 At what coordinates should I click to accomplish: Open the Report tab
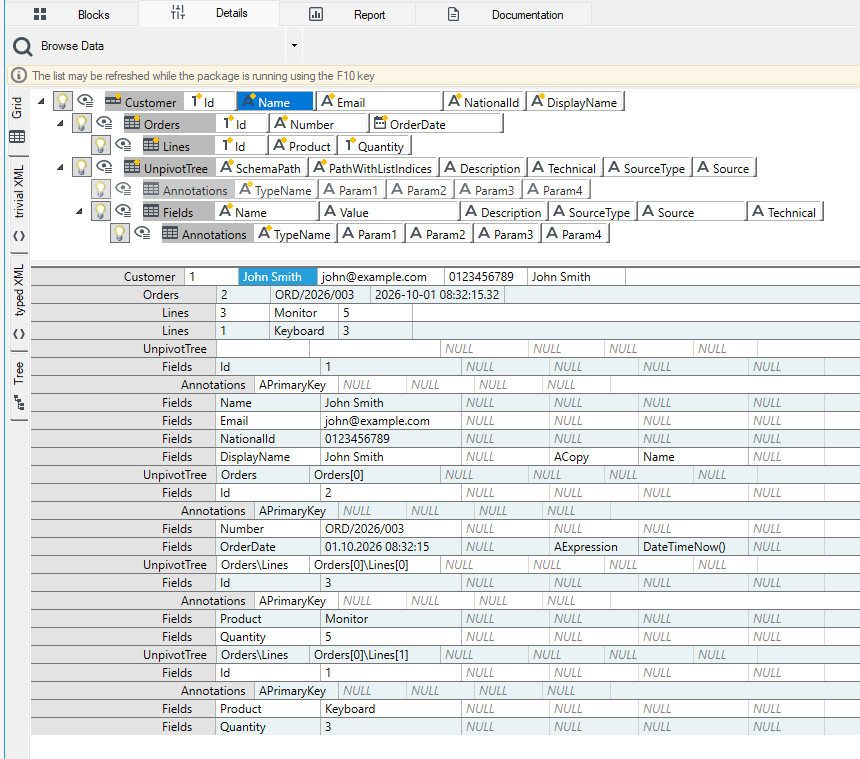point(347,14)
